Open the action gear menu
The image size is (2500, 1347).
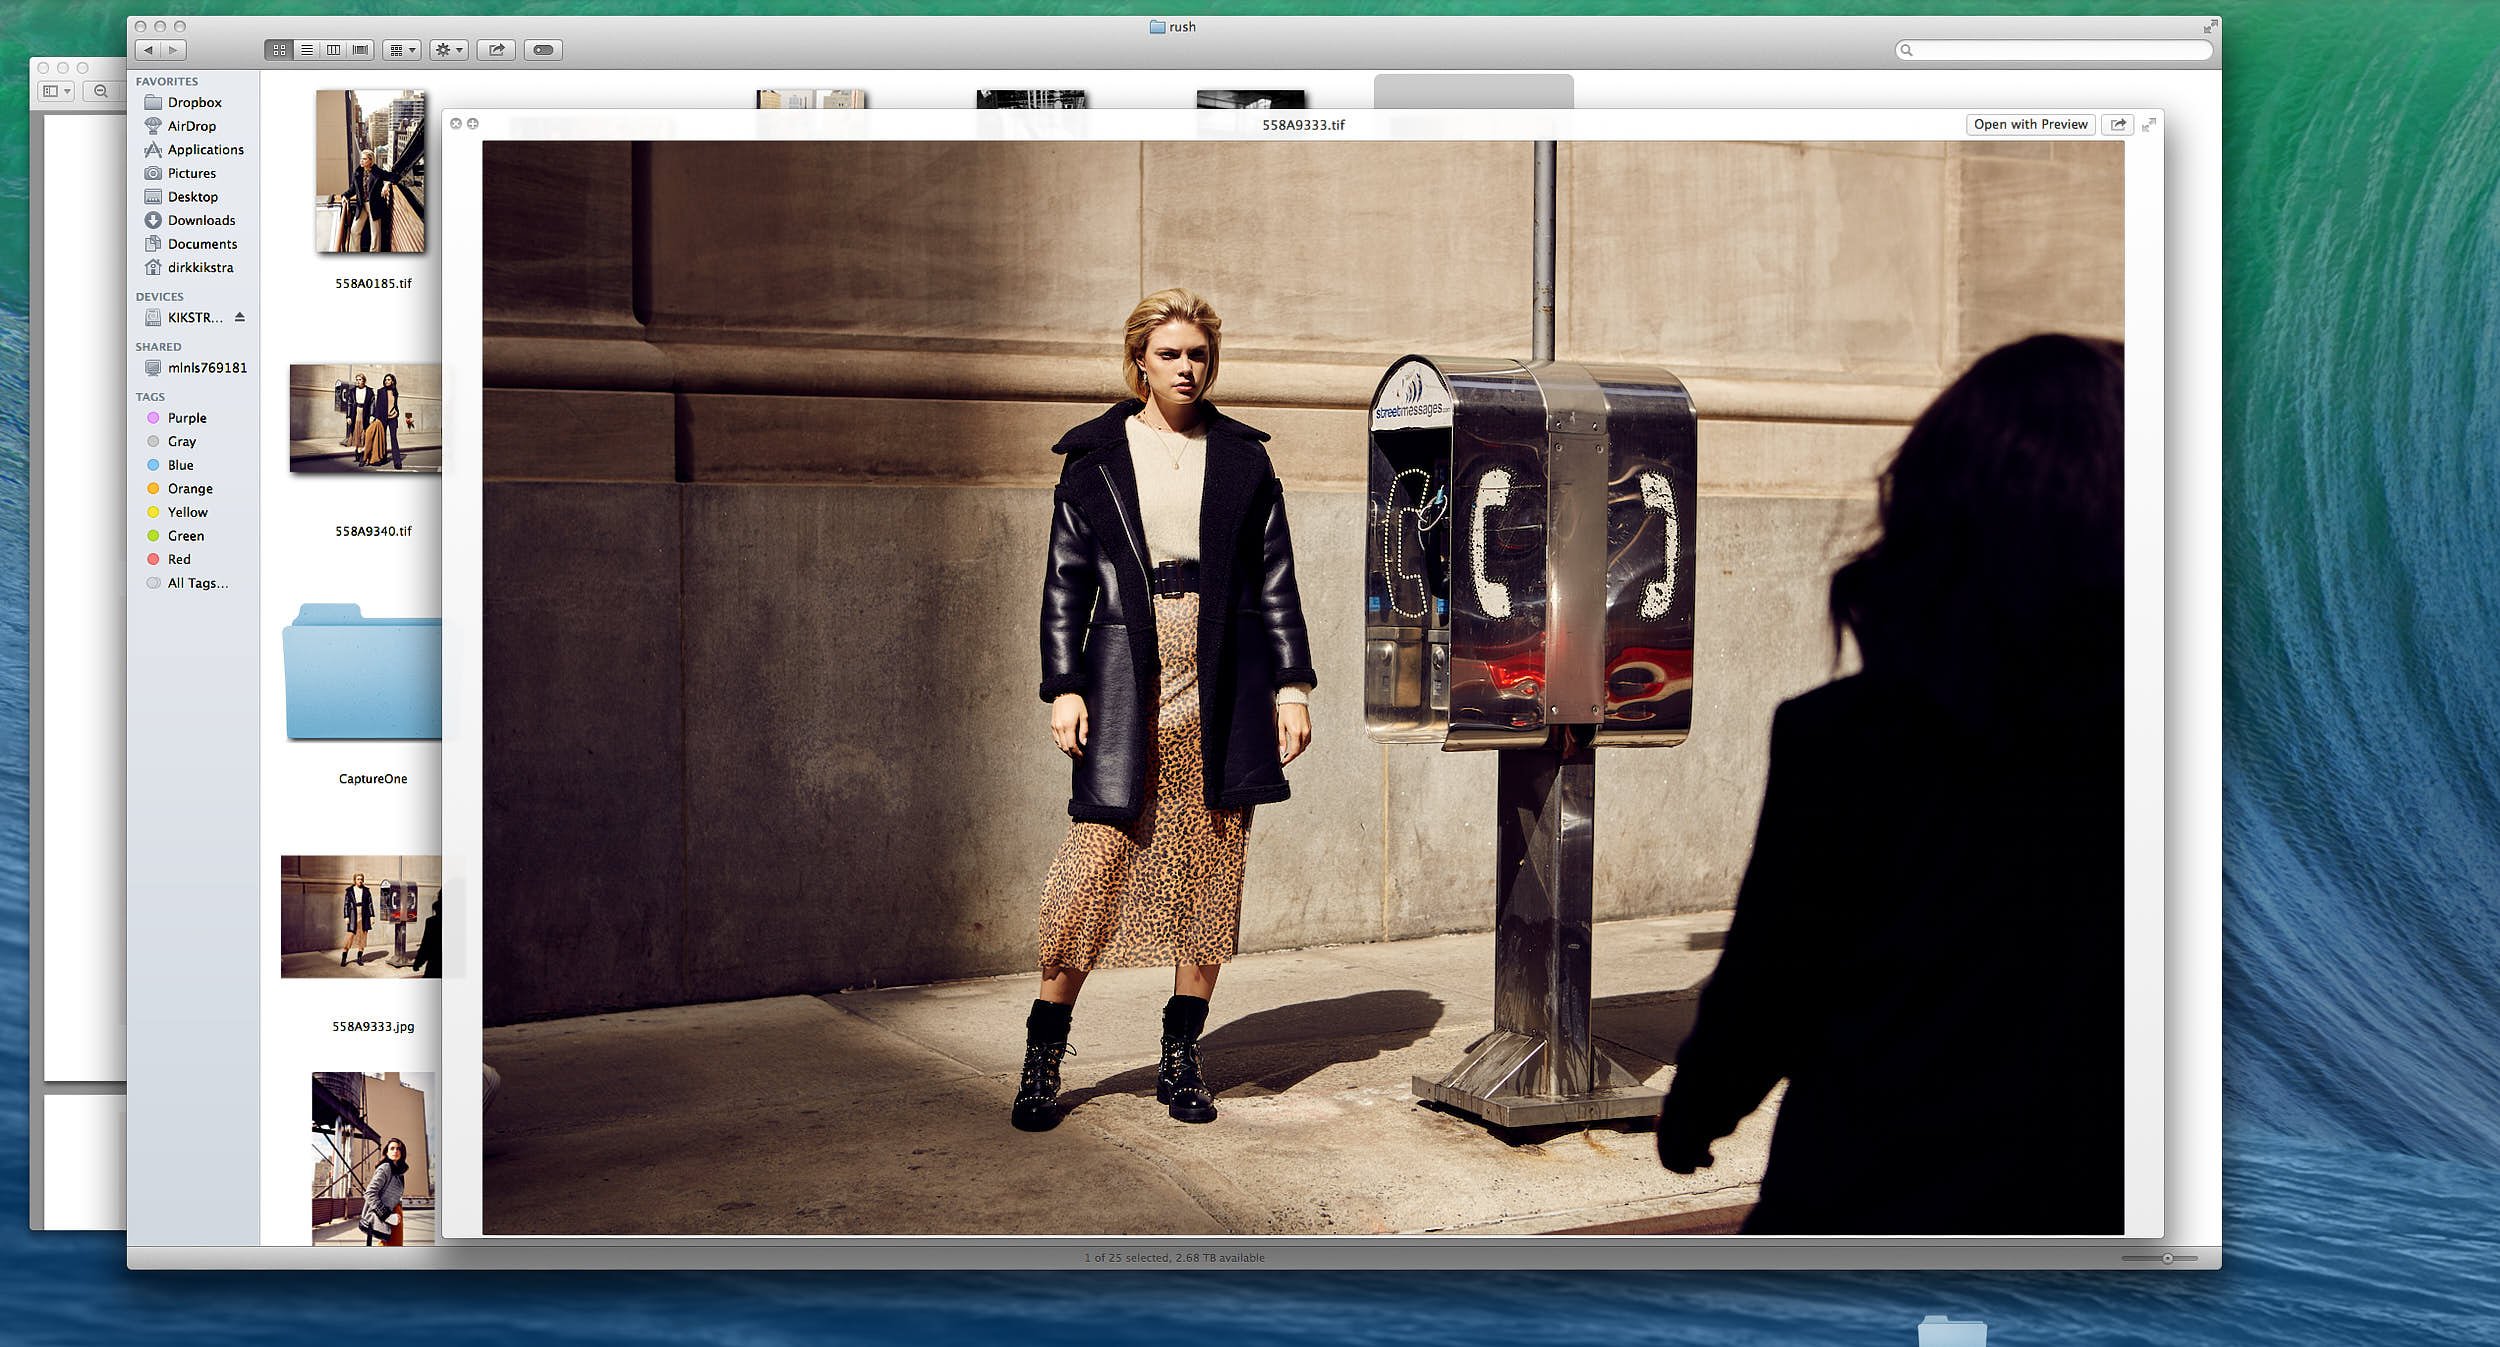449,50
